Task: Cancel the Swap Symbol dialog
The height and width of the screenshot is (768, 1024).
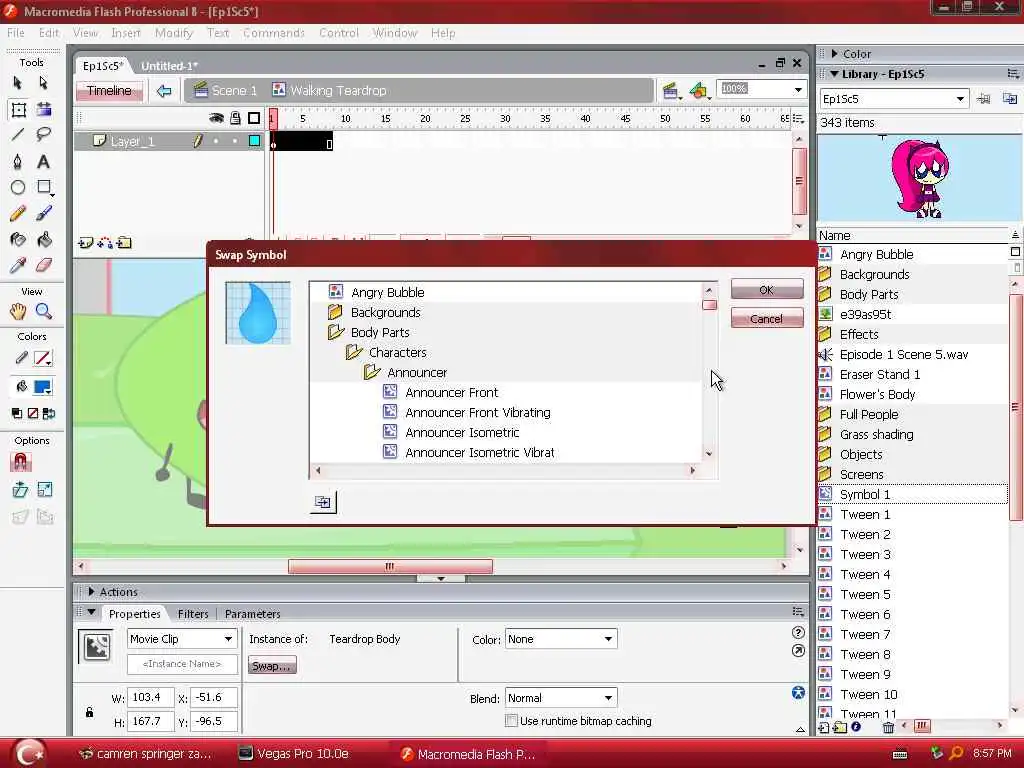Action: pos(767,318)
